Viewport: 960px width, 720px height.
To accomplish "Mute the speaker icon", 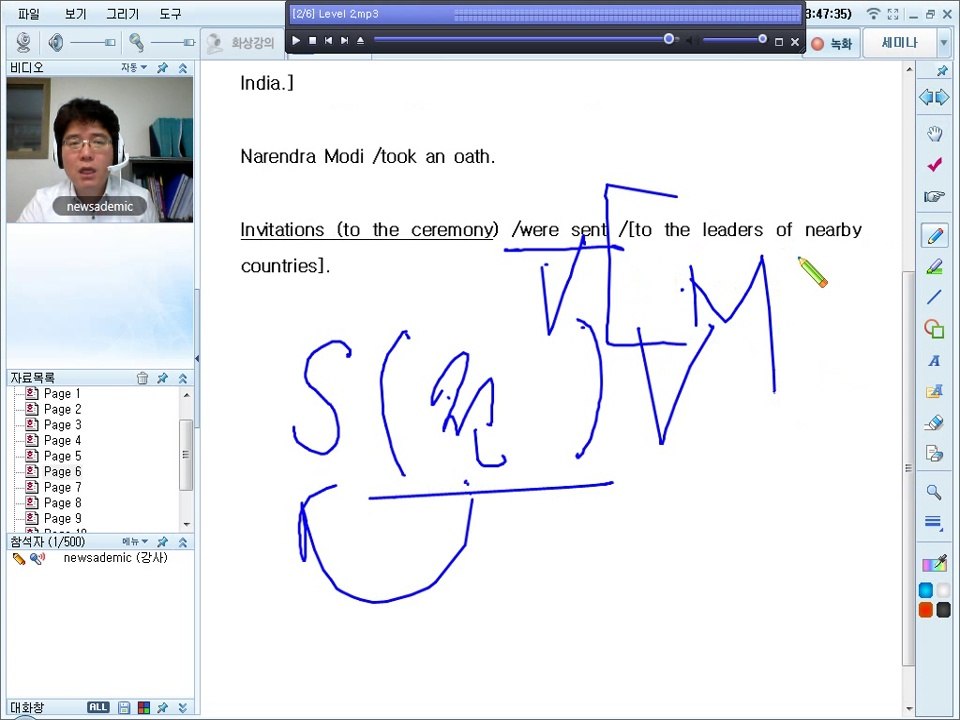I will coord(56,43).
